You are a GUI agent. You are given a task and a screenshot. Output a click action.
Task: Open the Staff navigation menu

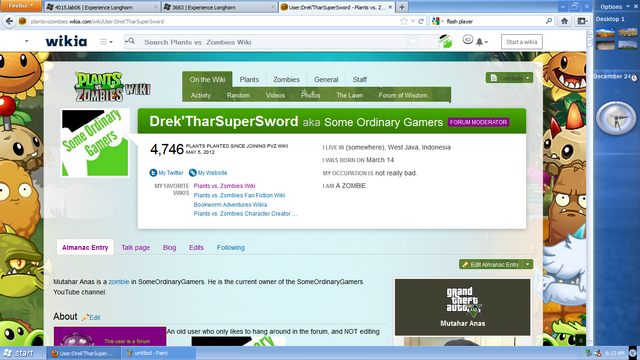[x=359, y=79]
